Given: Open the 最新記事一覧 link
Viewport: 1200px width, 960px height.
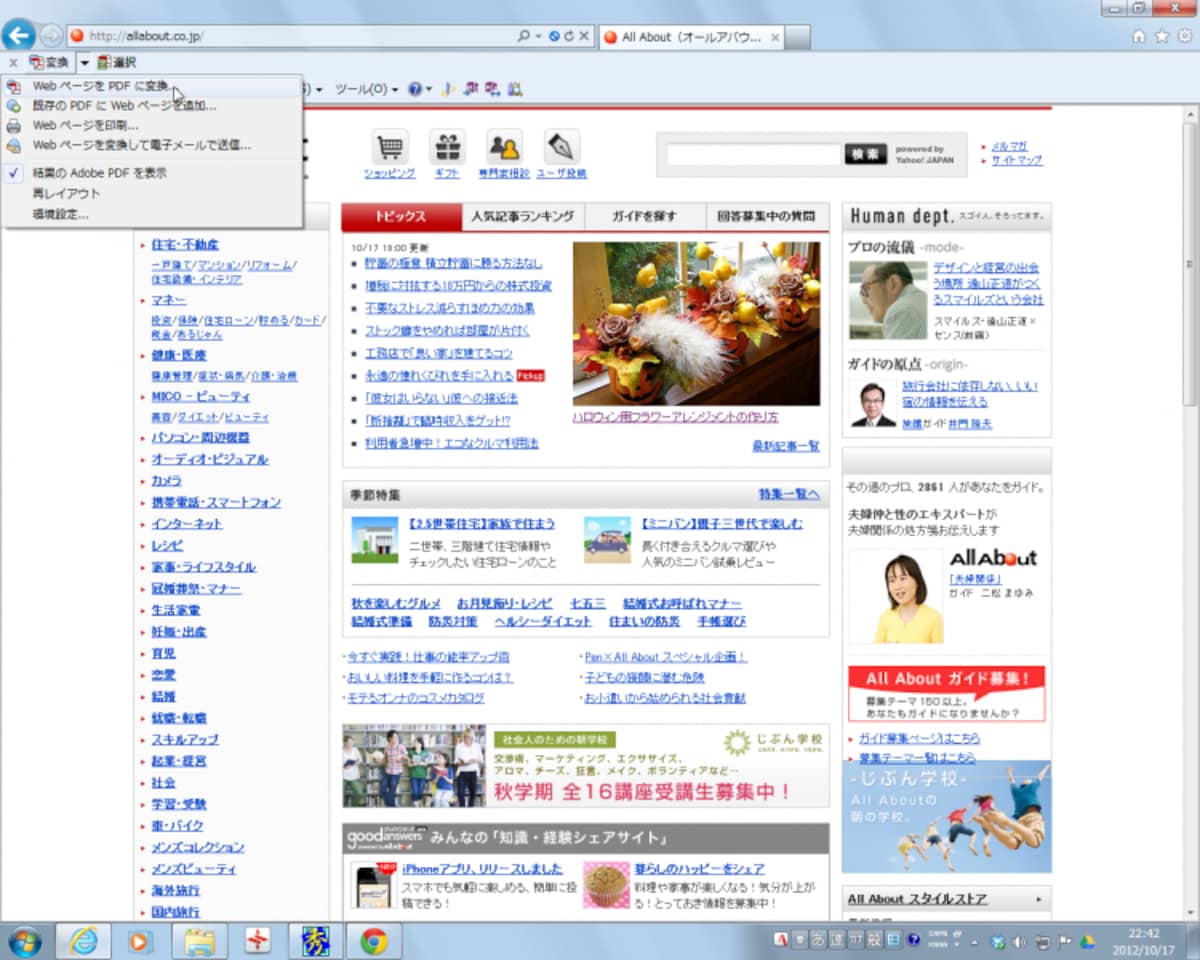Looking at the screenshot, I should [786, 446].
